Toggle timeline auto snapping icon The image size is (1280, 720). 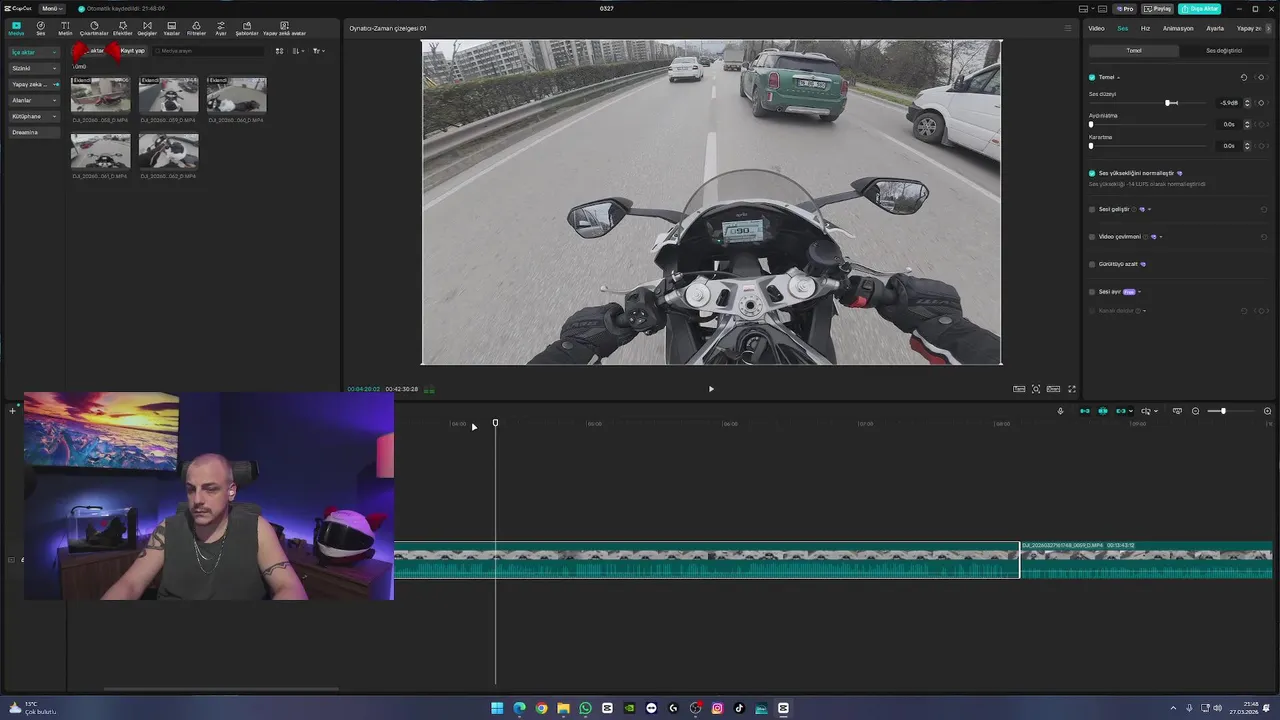point(1103,411)
